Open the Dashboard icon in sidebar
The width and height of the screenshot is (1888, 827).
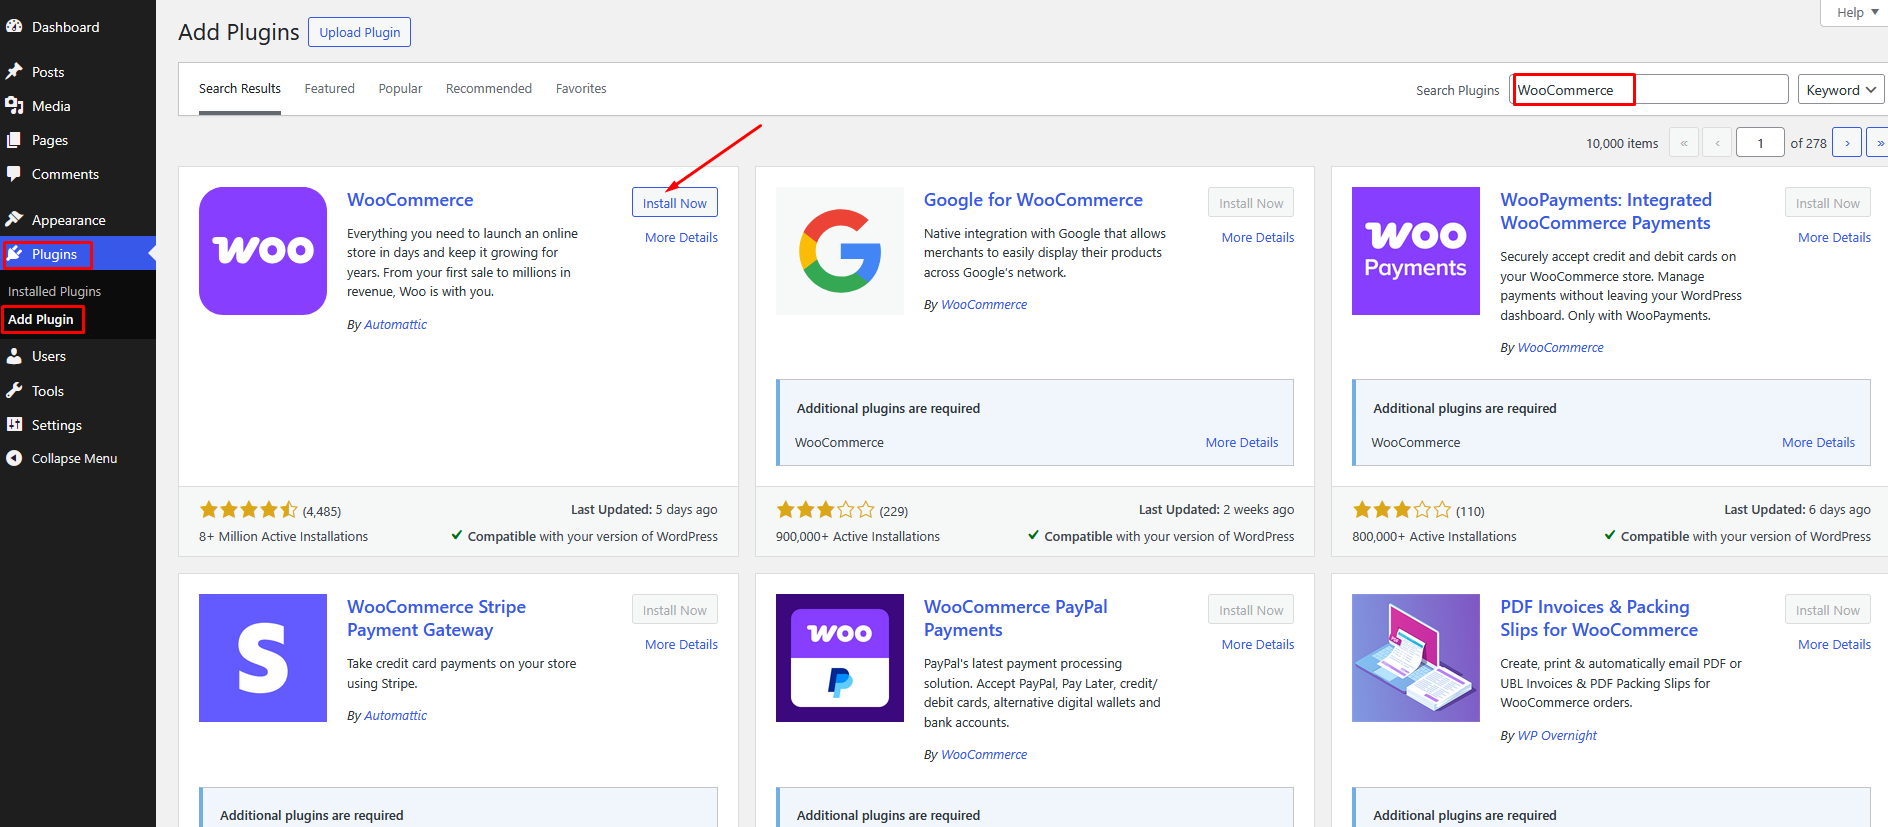(14, 27)
